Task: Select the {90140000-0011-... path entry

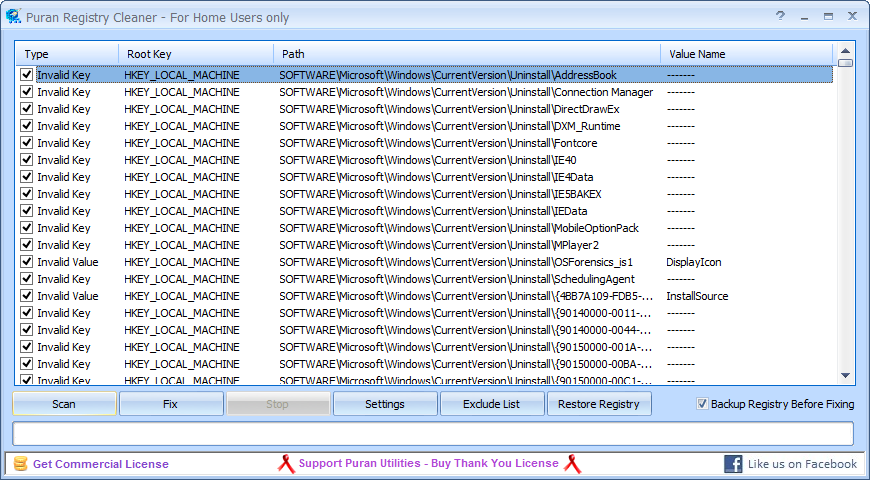Action: click(466, 313)
